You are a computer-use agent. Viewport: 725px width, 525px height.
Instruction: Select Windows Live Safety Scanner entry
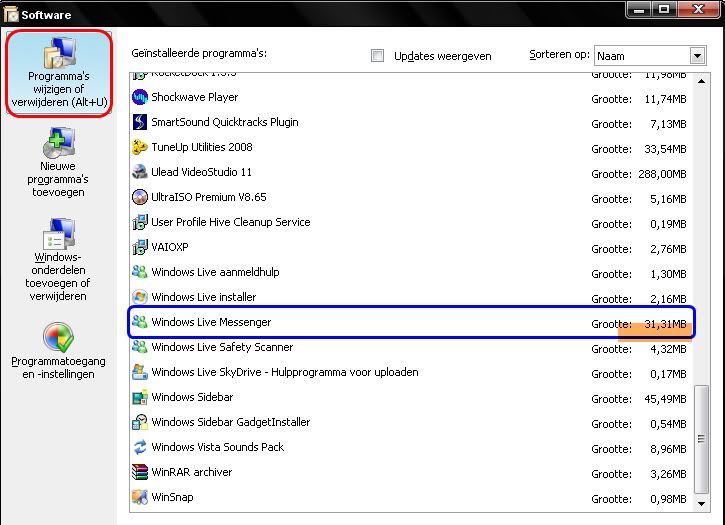click(412, 348)
